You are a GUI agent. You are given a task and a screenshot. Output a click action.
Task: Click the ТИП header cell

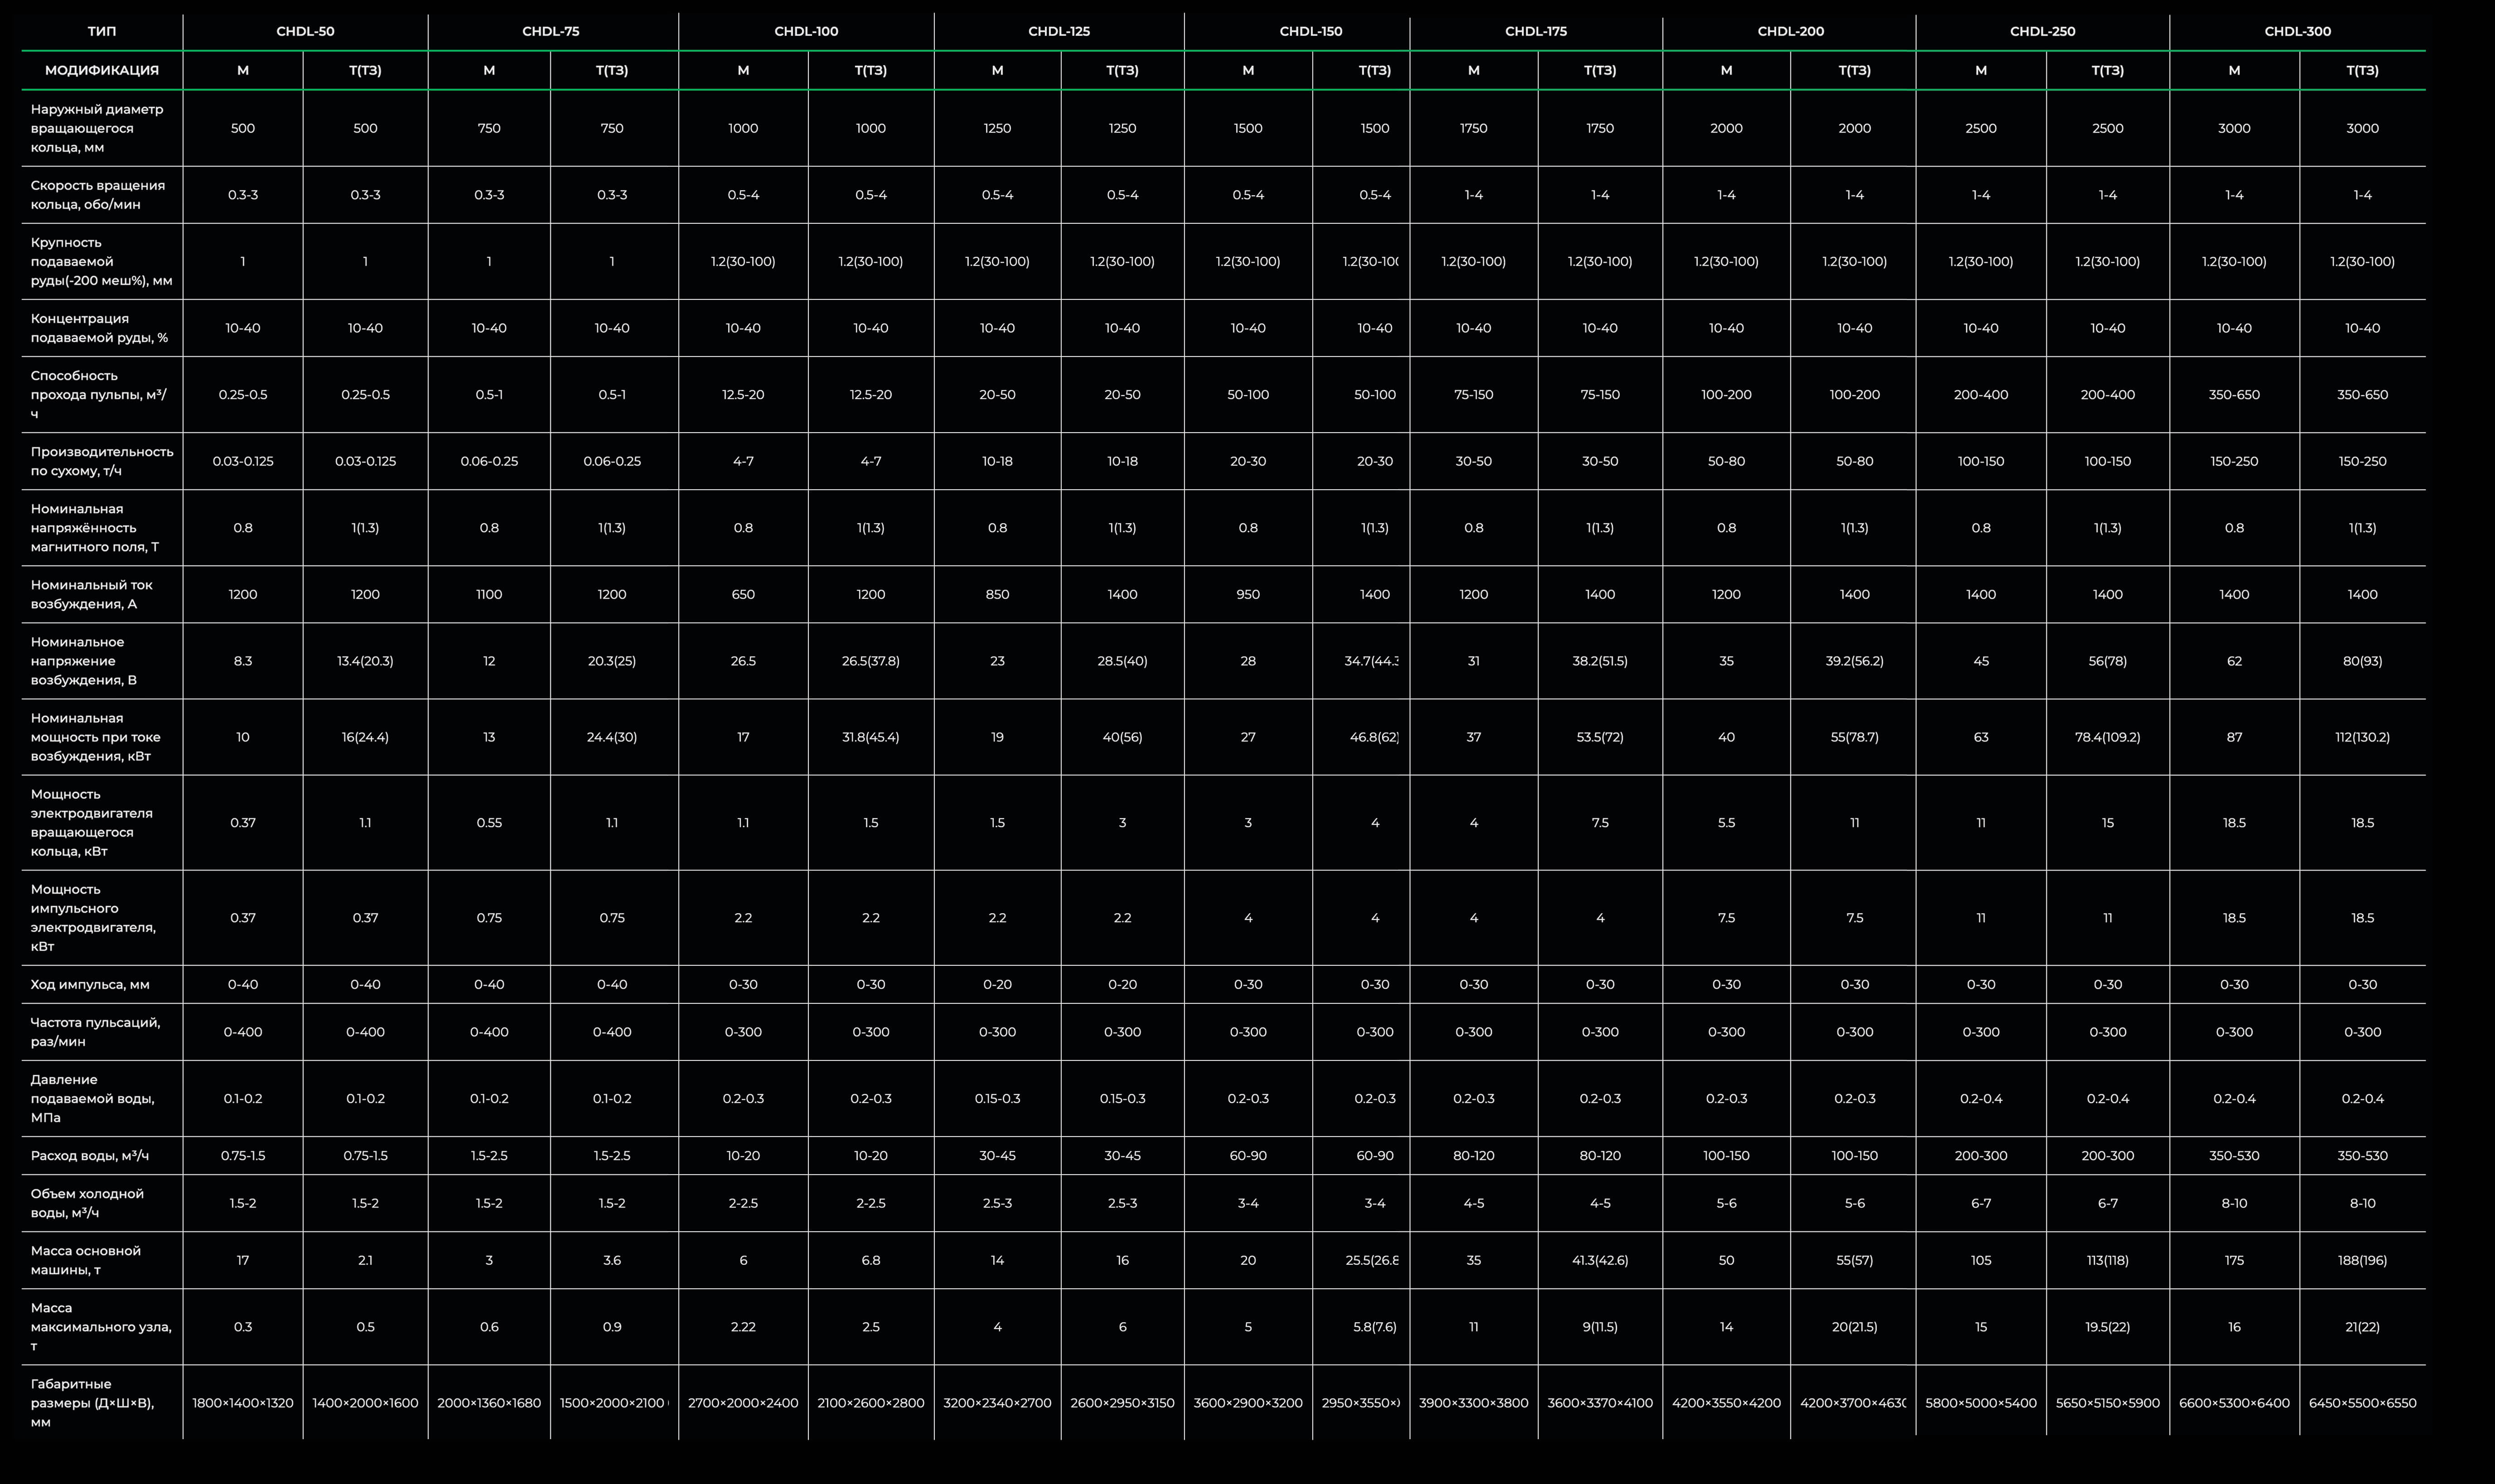click(x=102, y=31)
